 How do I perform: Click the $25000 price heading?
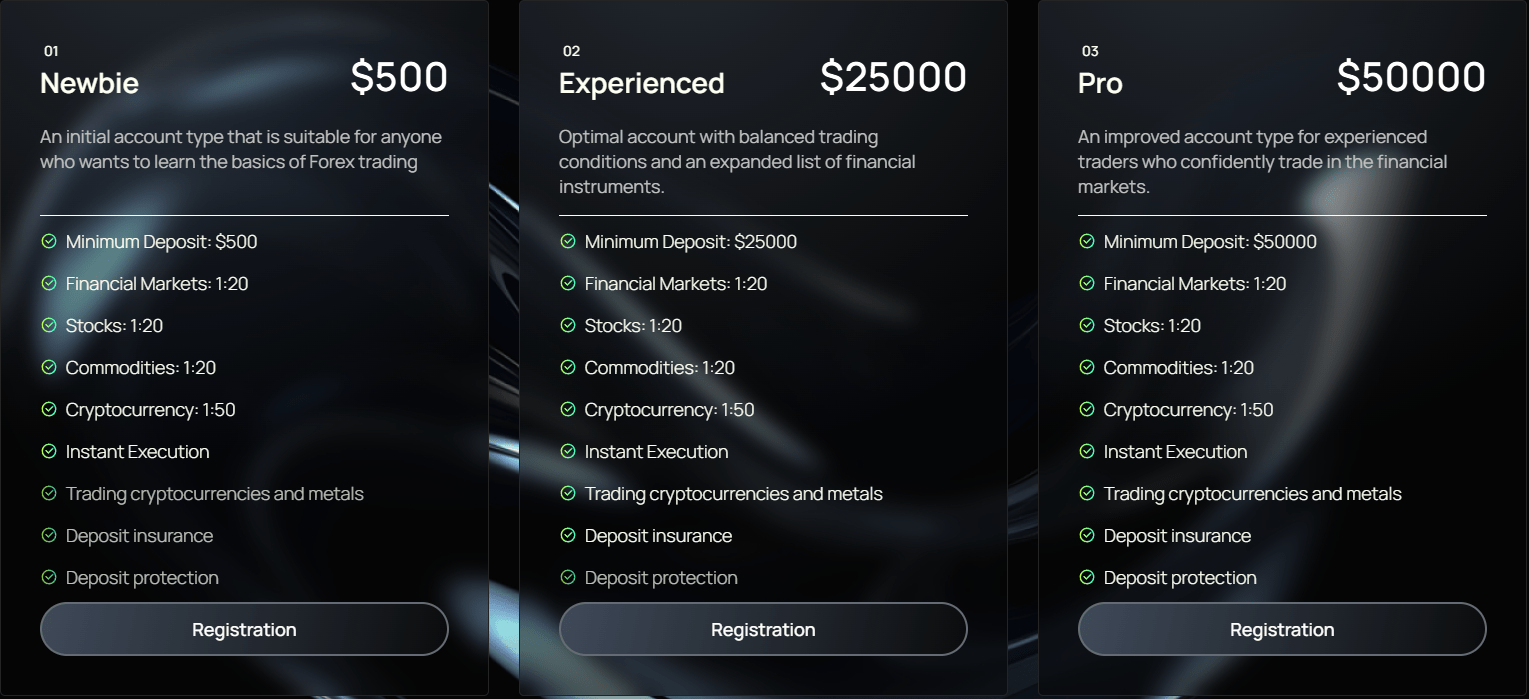[894, 77]
